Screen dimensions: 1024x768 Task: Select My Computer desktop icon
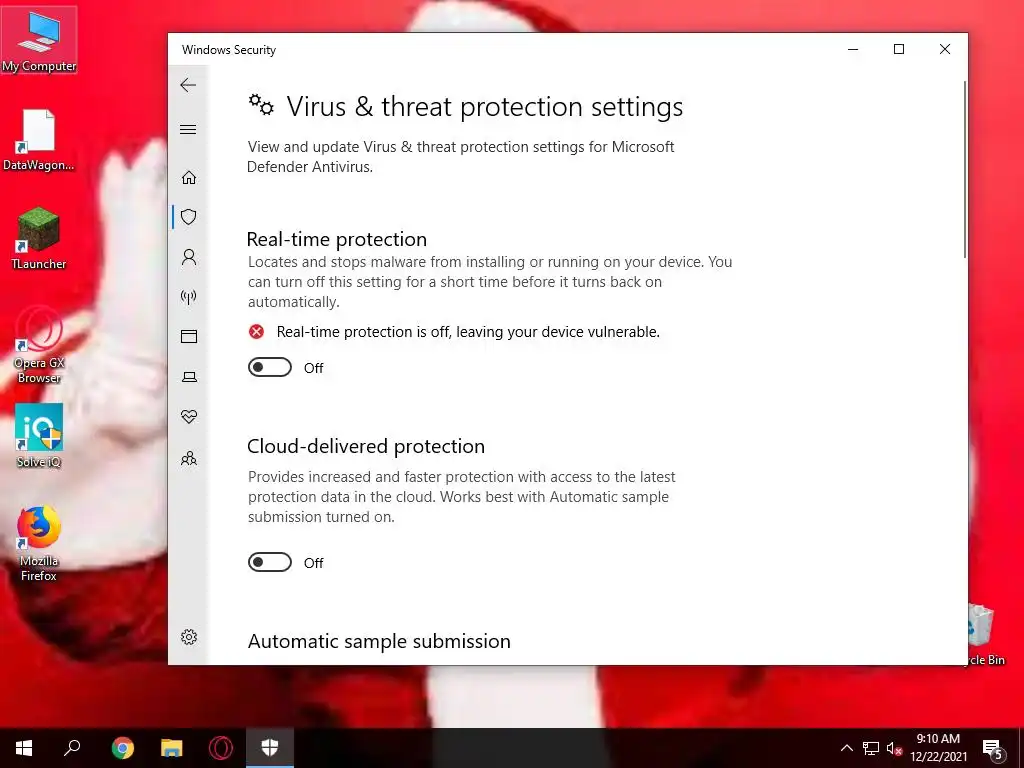(39, 40)
